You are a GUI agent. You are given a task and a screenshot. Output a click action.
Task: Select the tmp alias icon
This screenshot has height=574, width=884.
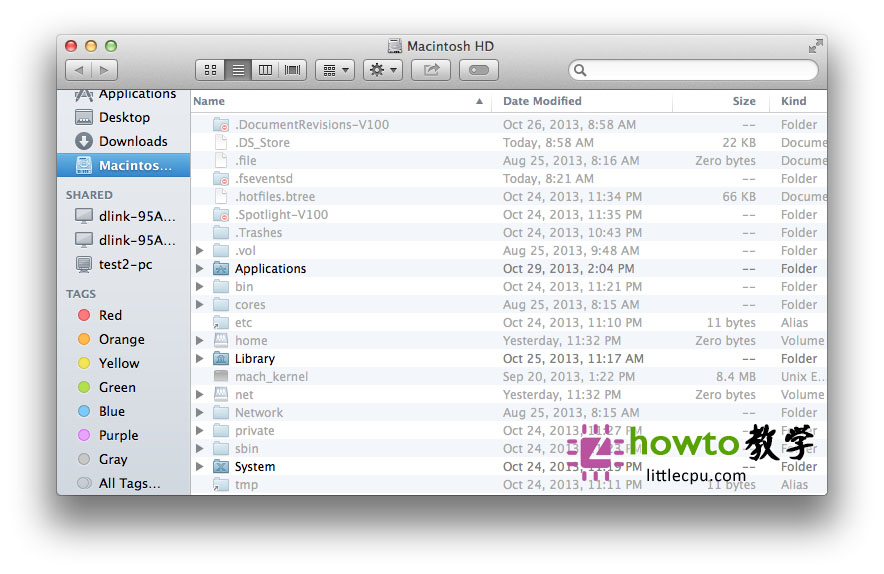tap(221, 484)
